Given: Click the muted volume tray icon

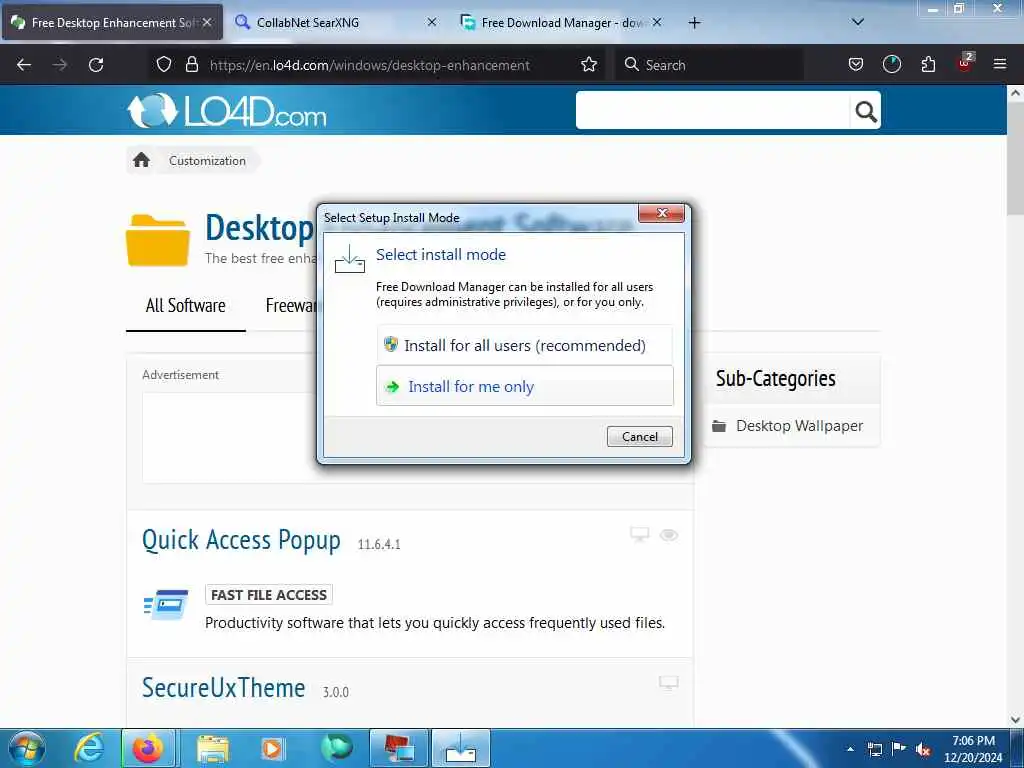Looking at the screenshot, I should (923, 749).
